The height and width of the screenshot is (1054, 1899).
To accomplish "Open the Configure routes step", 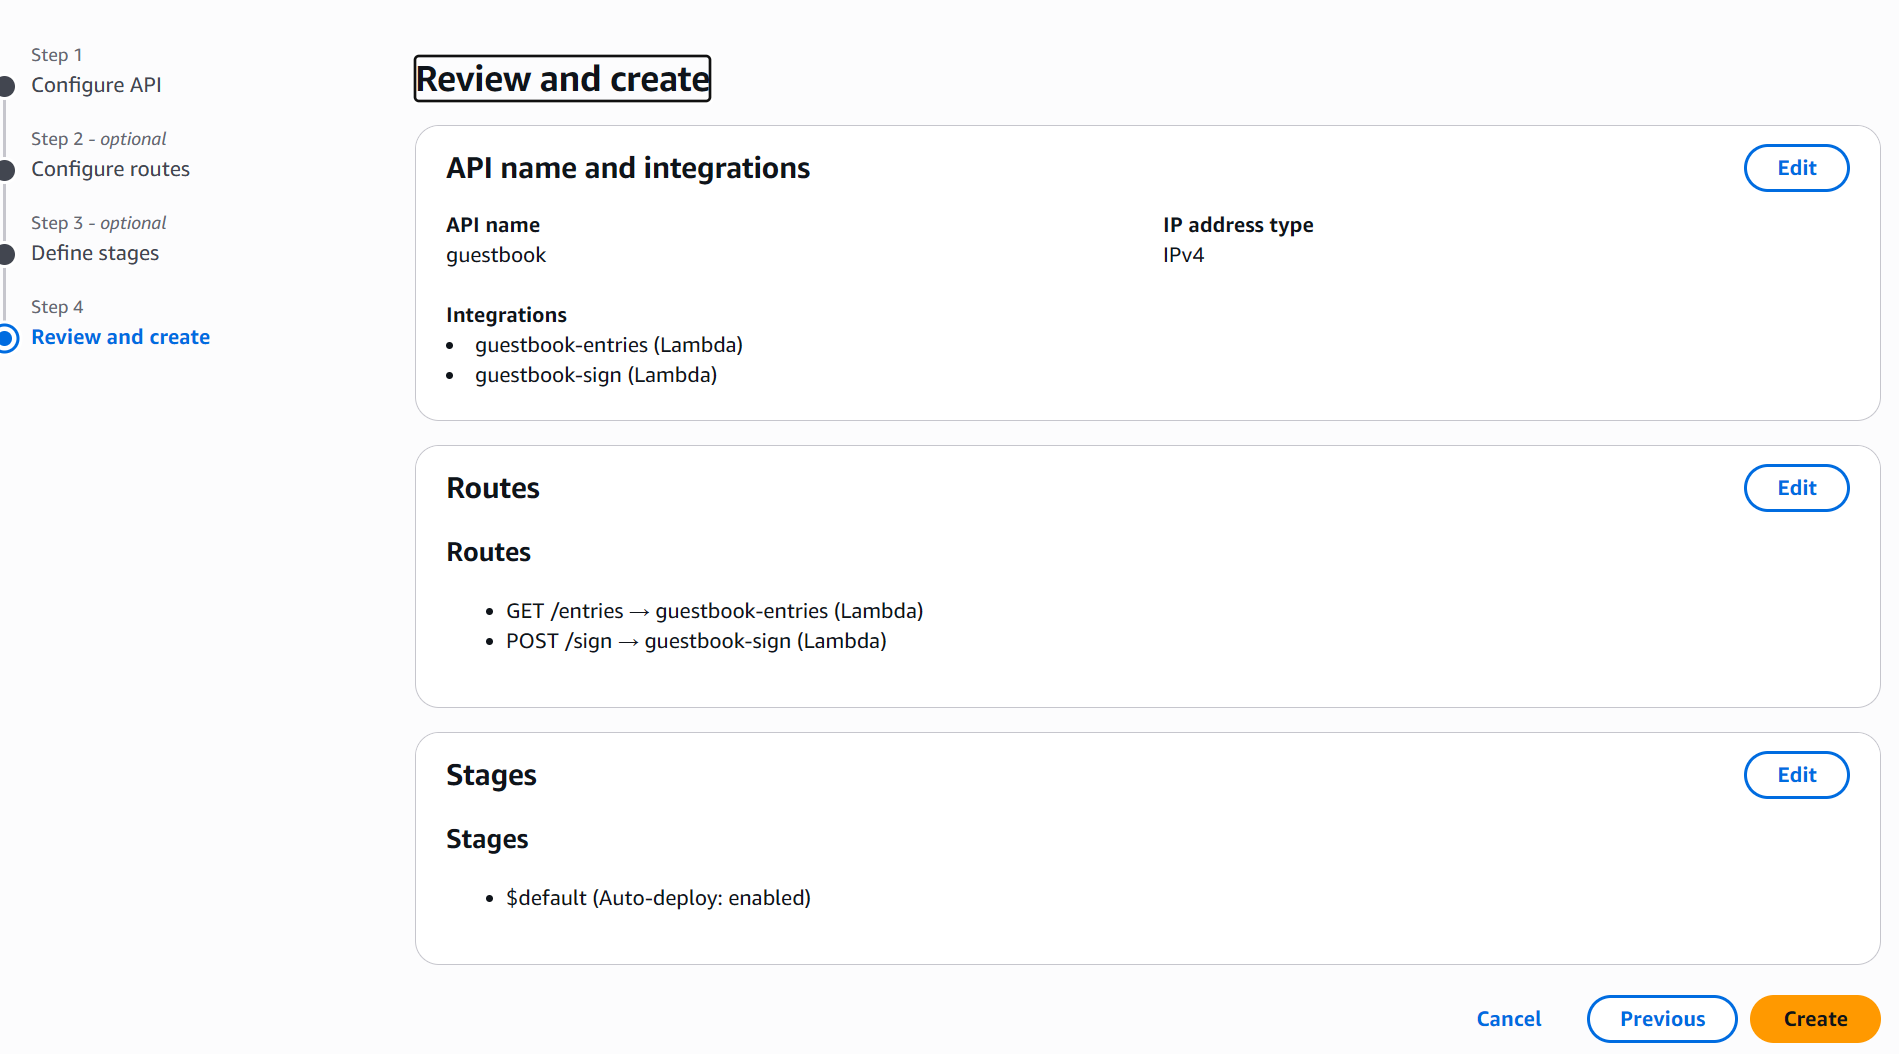I will pos(110,169).
